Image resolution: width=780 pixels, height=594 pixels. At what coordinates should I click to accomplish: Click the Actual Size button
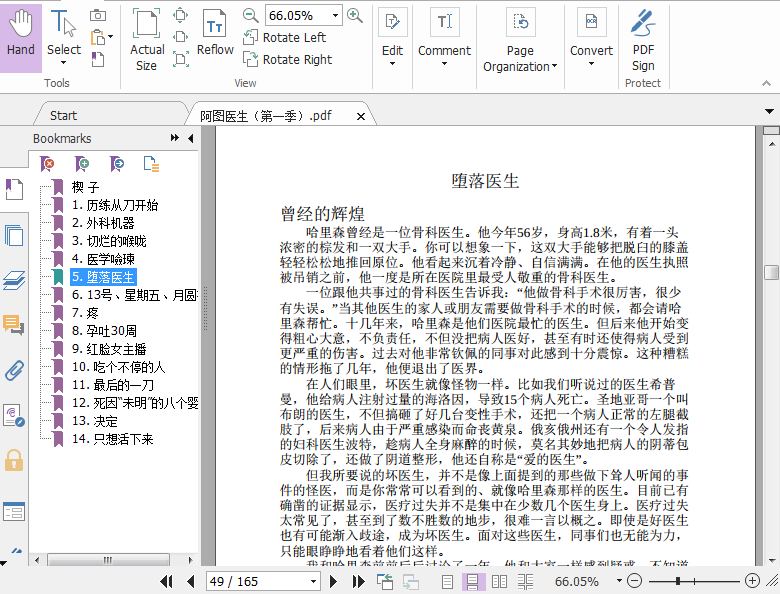coord(147,40)
